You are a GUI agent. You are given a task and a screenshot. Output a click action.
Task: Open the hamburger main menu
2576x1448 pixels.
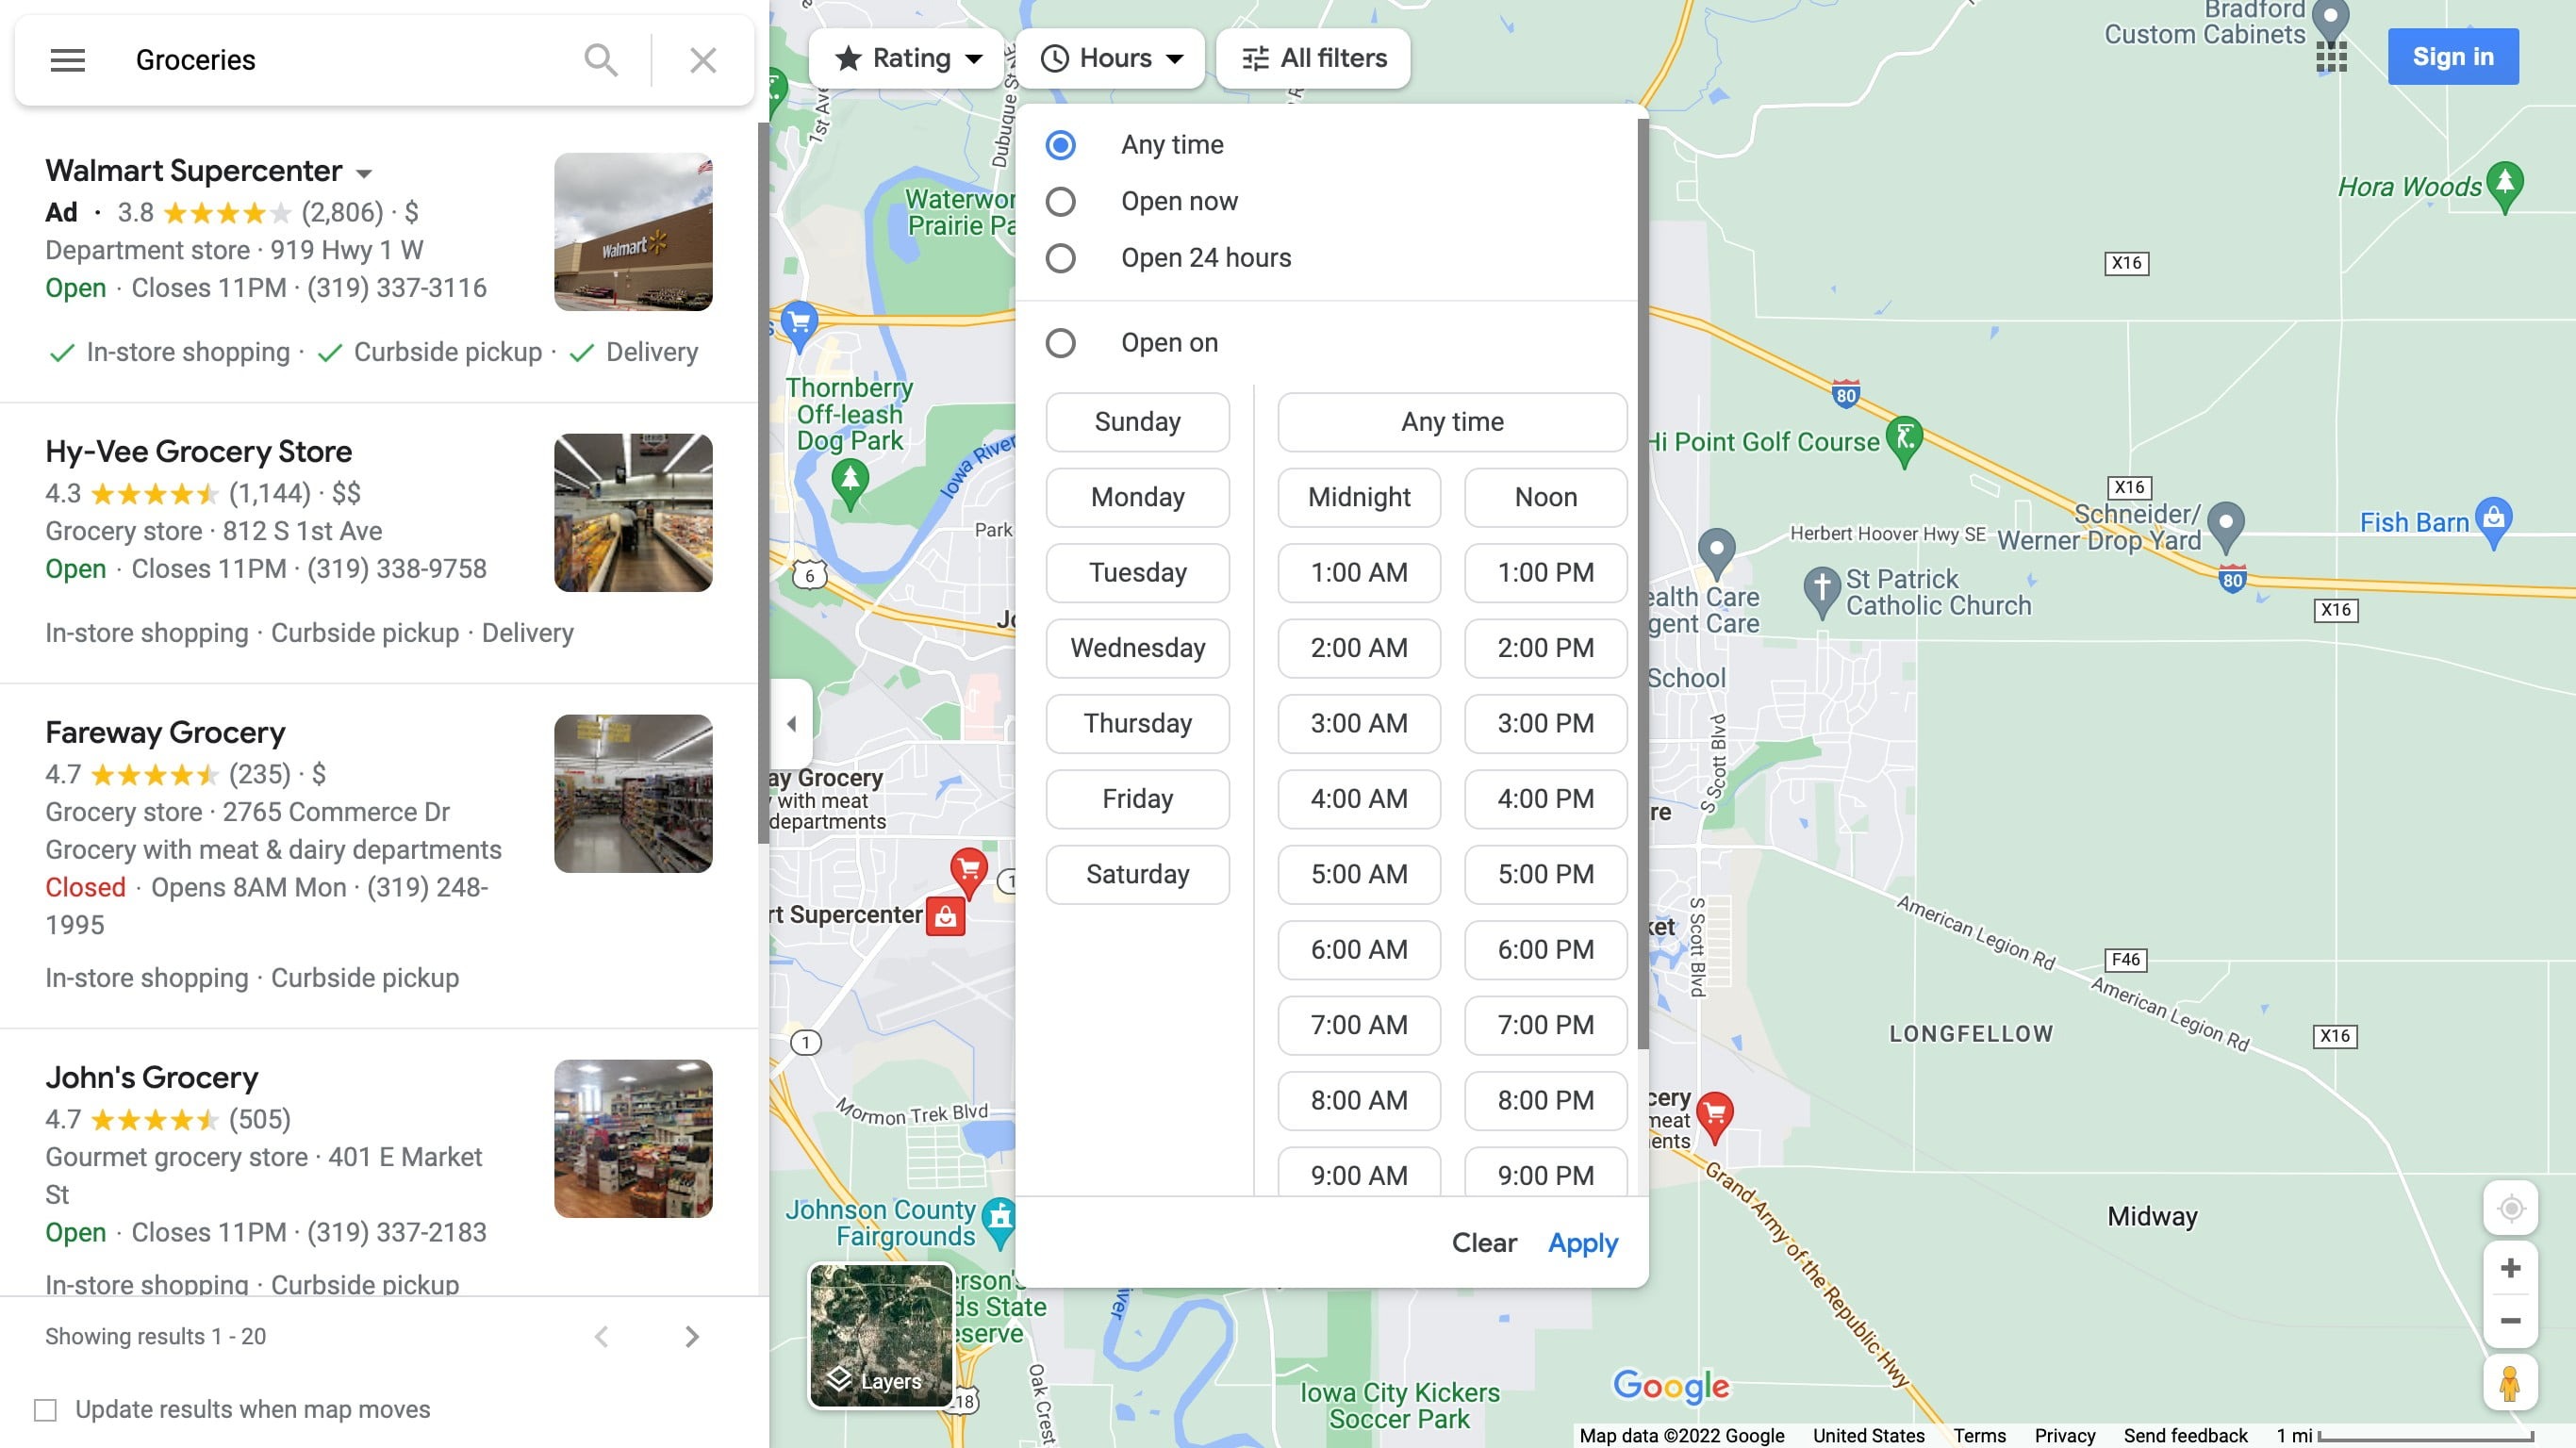point(67,60)
